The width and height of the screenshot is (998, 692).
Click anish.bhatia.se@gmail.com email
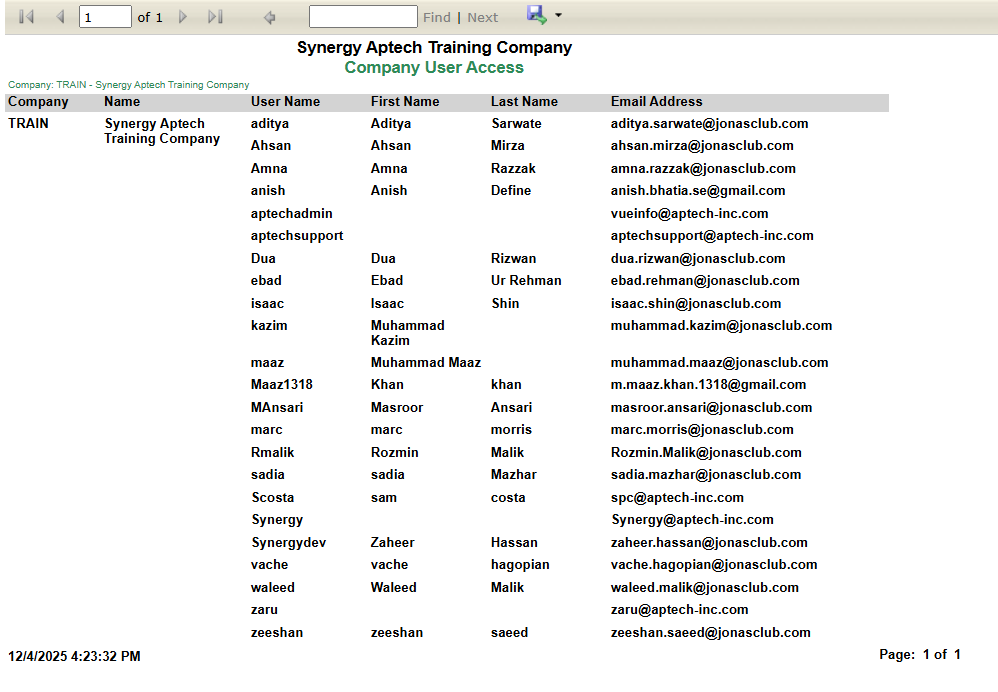(698, 191)
